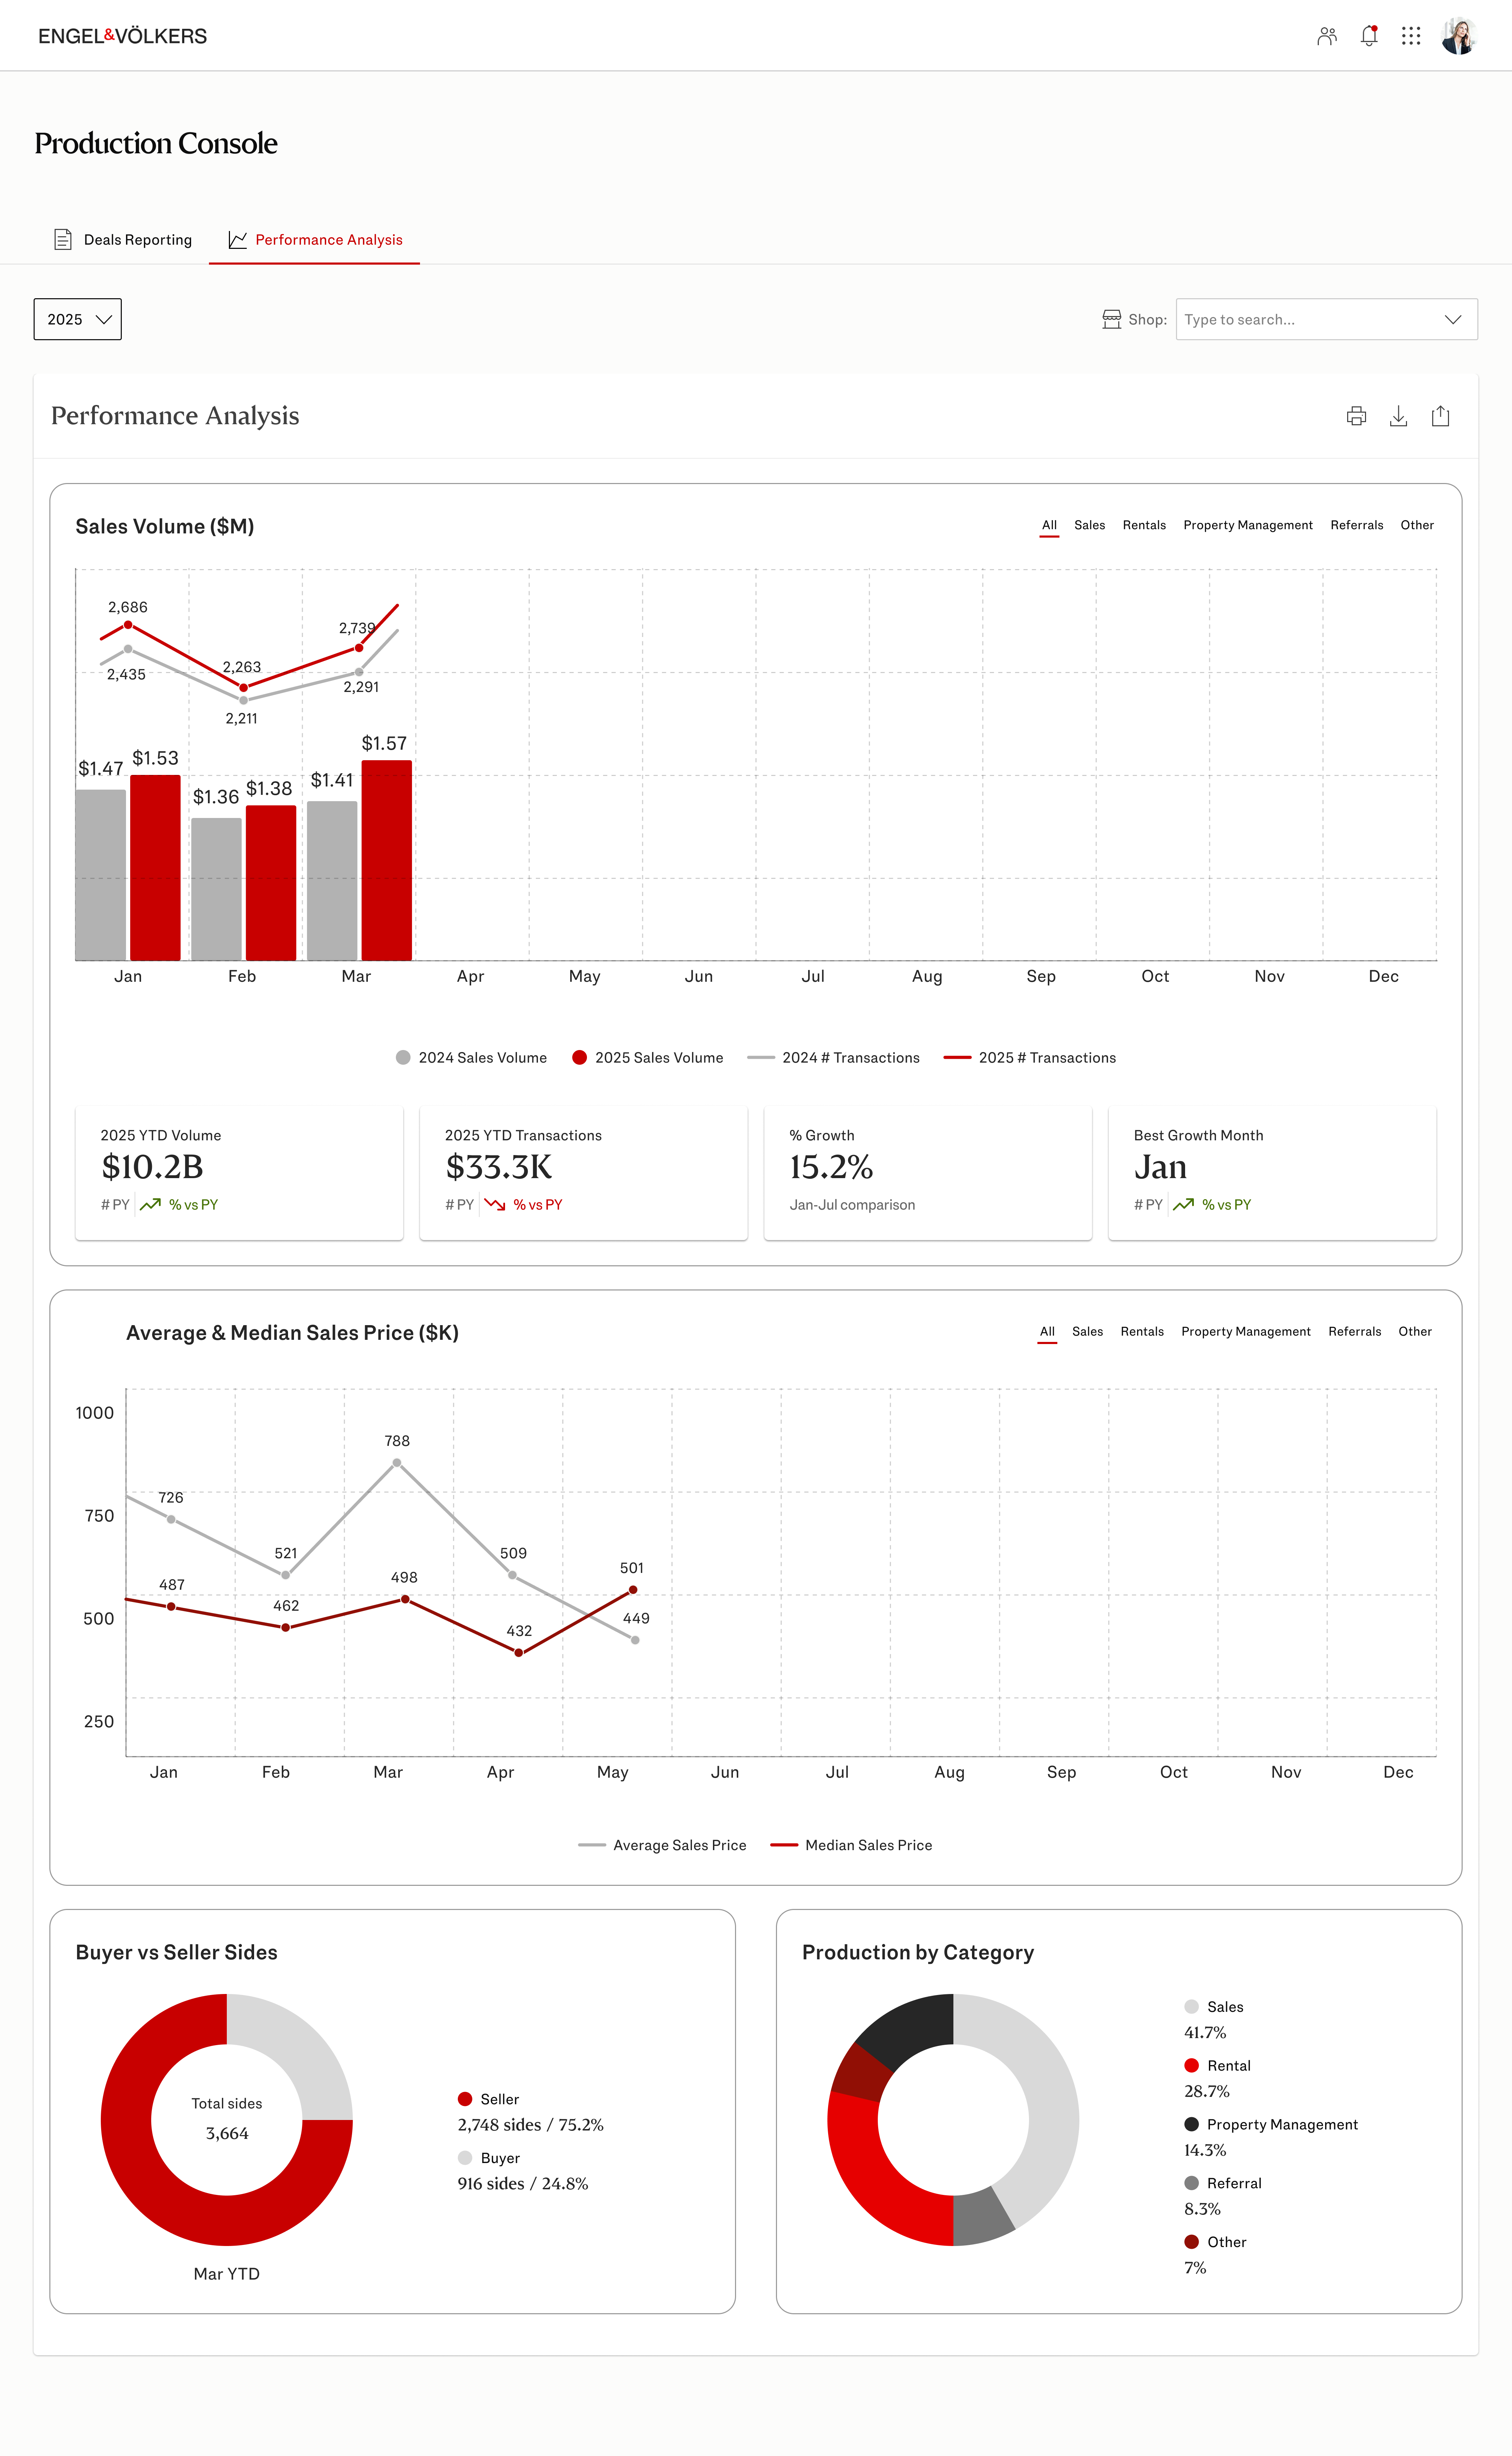Toggle Average Sales Price legend series
Viewport: 1512px width, 2456px height.
tap(662, 1845)
